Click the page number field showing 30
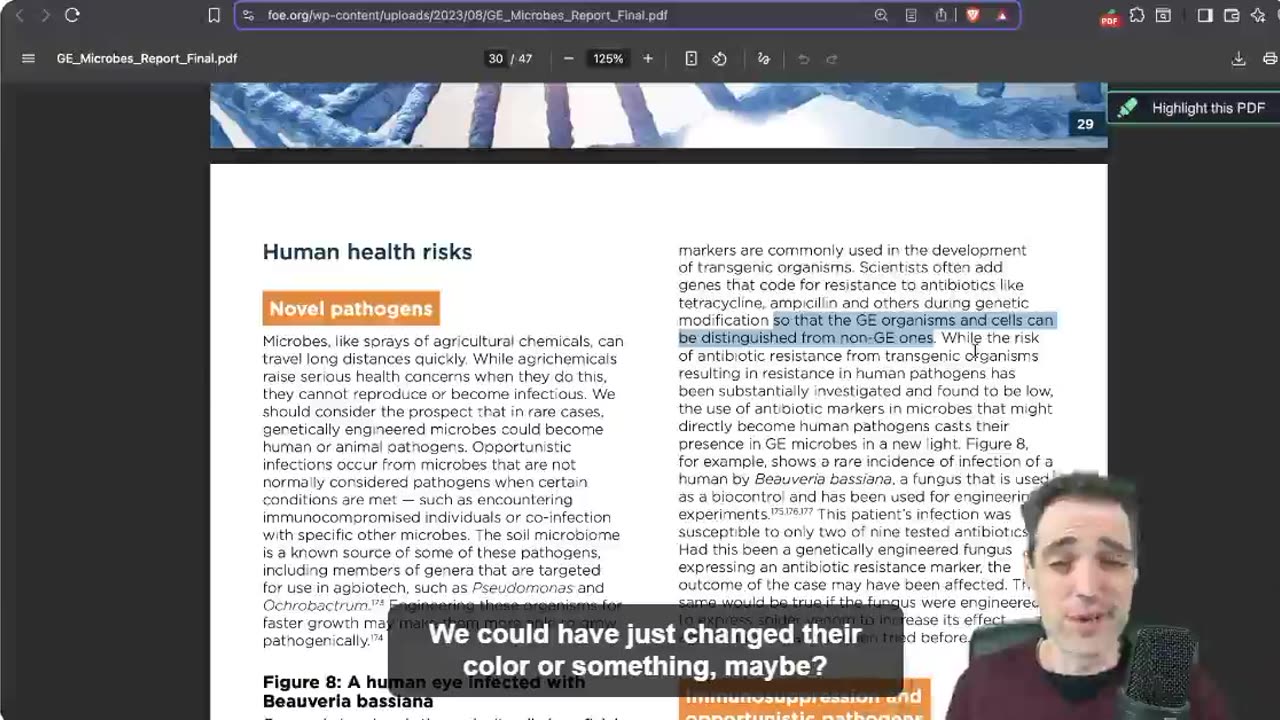Viewport: 1280px width, 720px height. [x=495, y=59]
